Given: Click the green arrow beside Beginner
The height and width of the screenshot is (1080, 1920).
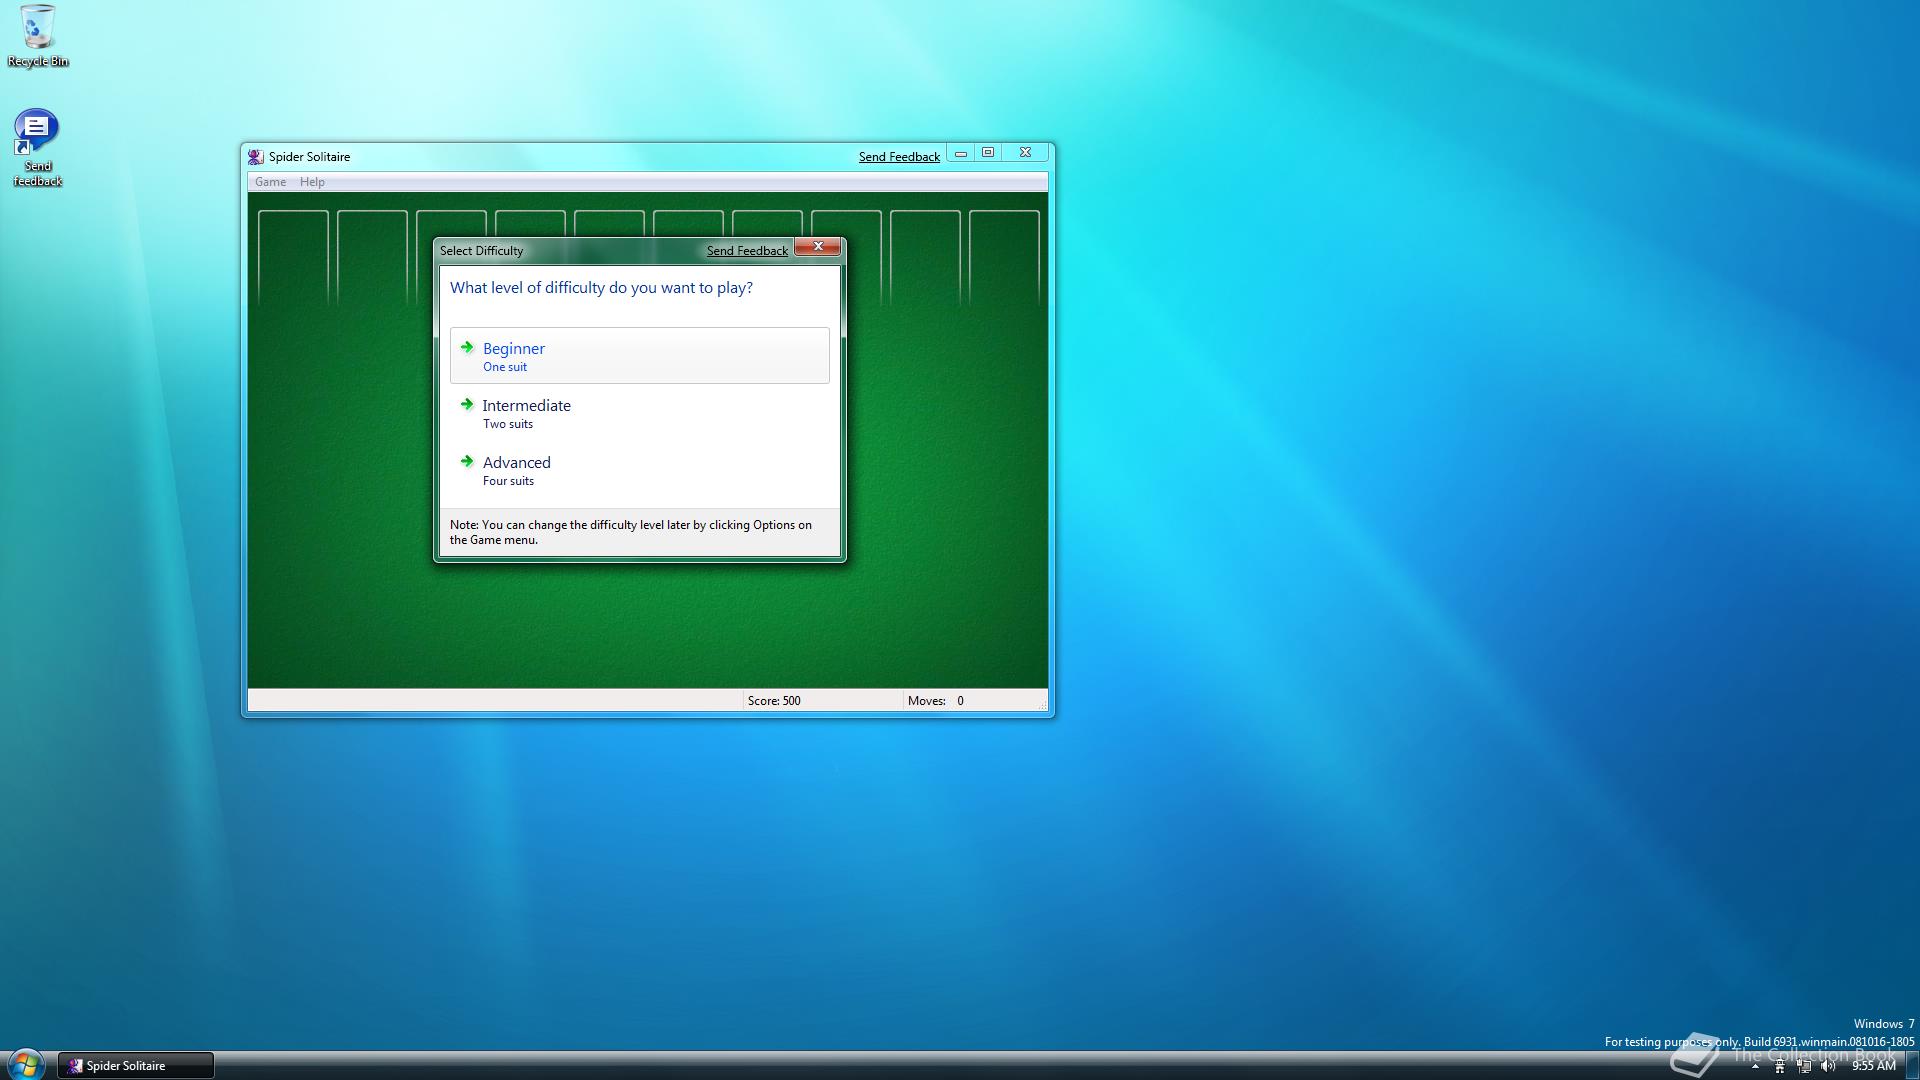Looking at the screenshot, I should [x=467, y=348].
